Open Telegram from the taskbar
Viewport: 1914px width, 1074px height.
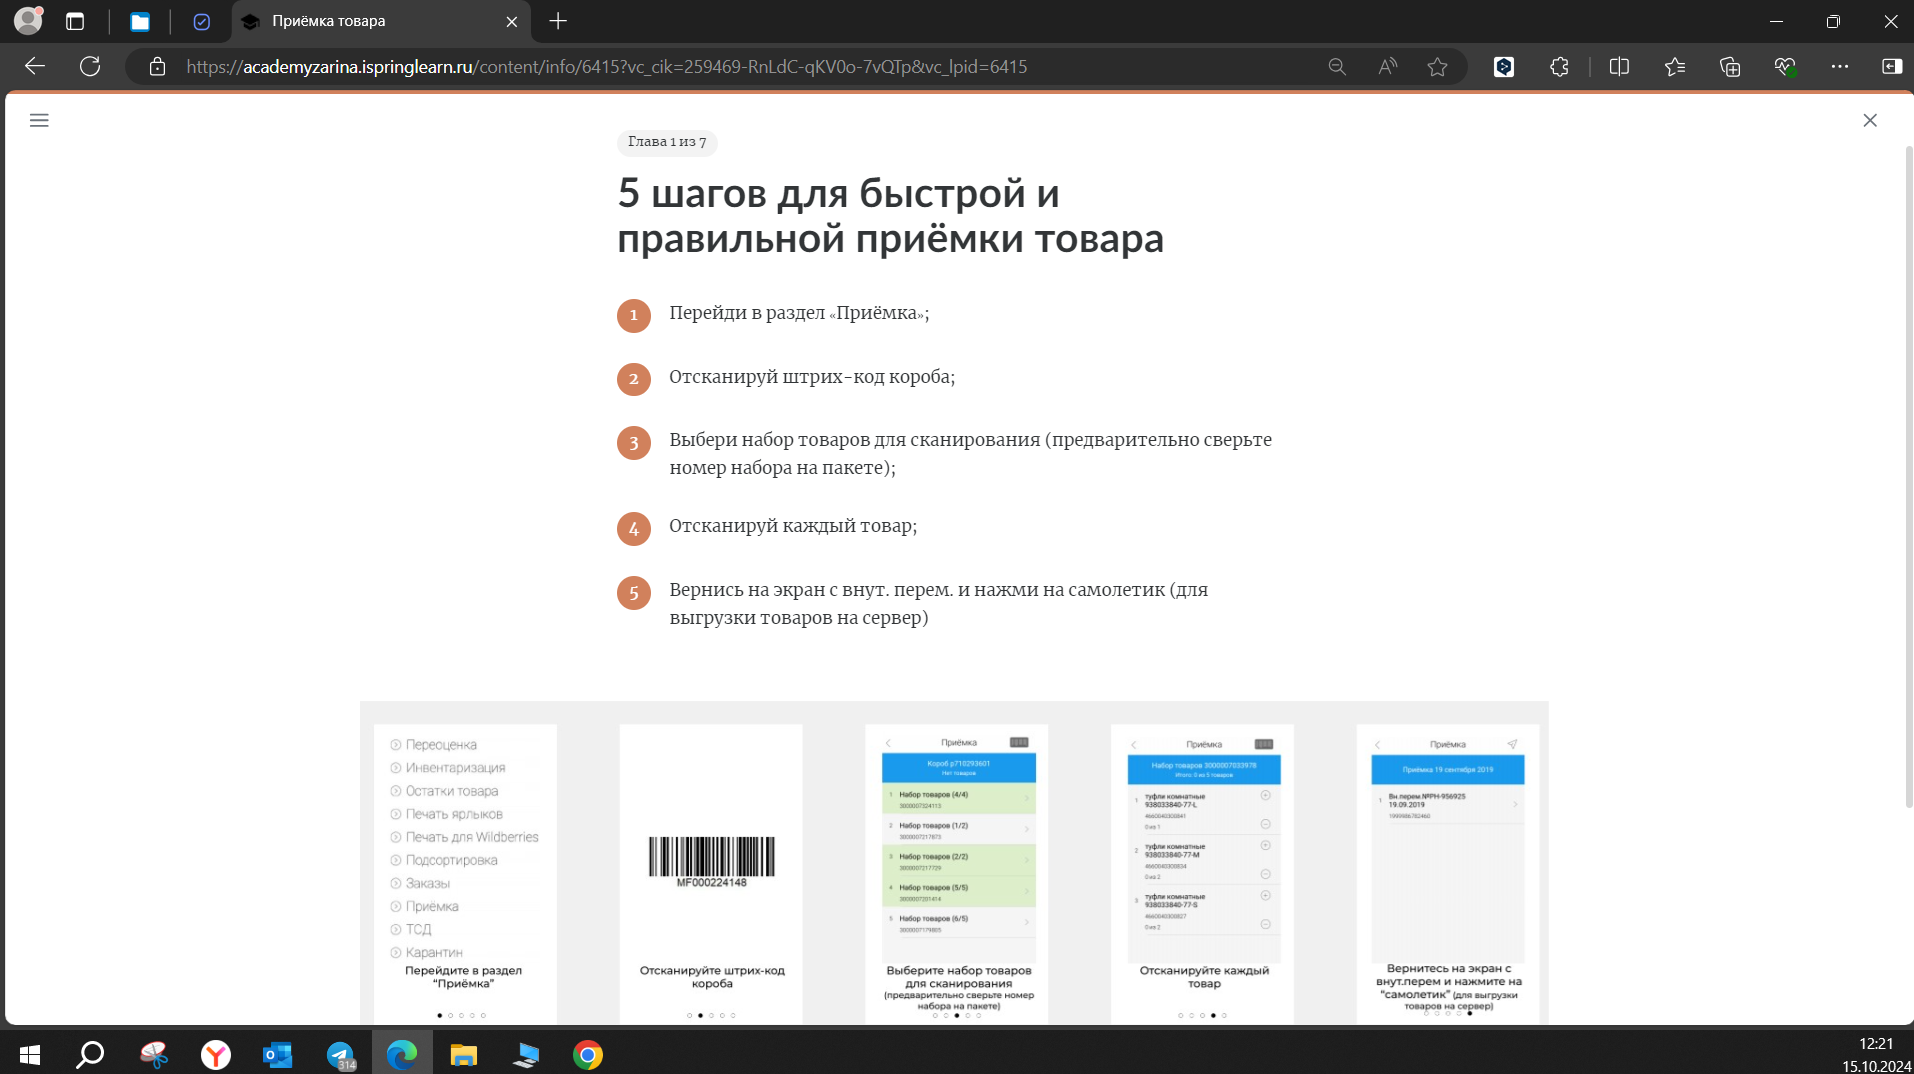click(x=340, y=1053)
